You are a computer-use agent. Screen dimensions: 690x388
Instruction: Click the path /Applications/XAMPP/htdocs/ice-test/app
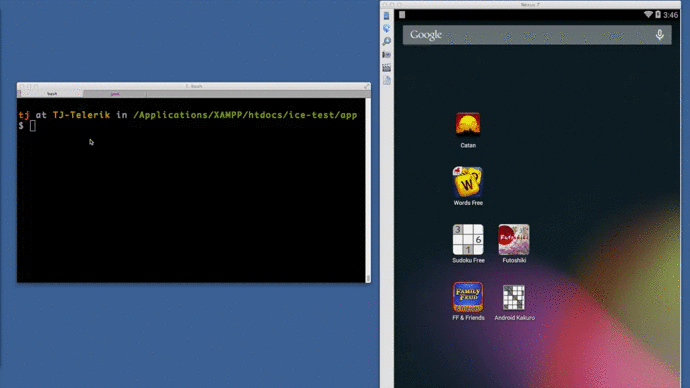[245, 115]
